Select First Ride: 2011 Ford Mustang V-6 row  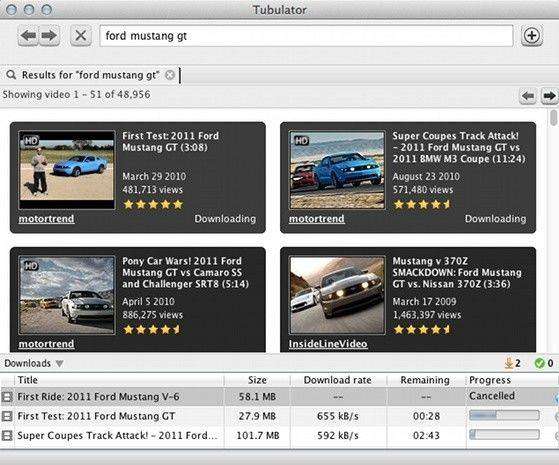[x=279, y=397]
